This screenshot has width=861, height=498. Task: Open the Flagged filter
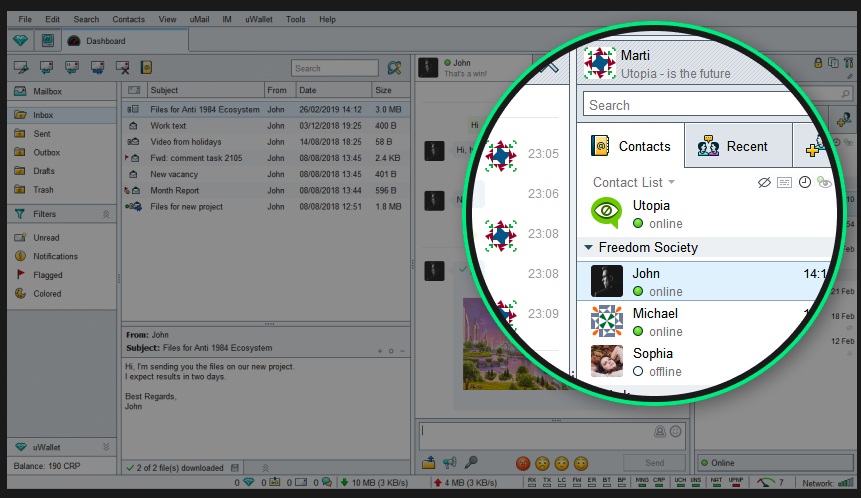48,275
